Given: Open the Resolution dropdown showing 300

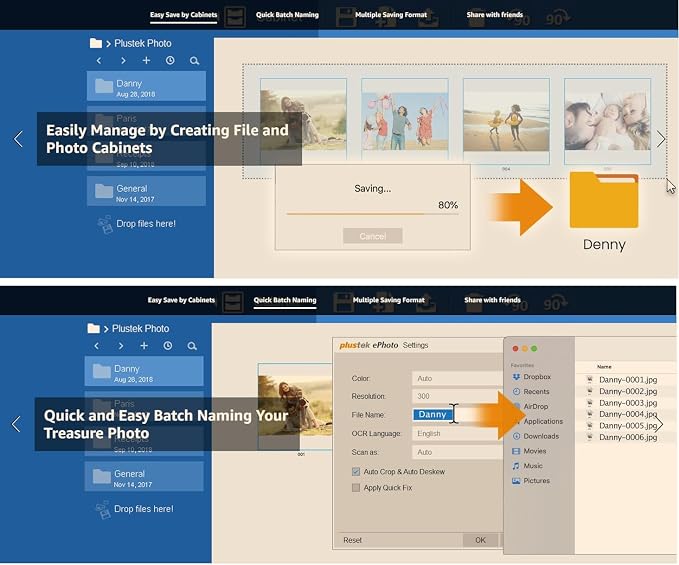Looking at the screenshot, I should point(457,397).
